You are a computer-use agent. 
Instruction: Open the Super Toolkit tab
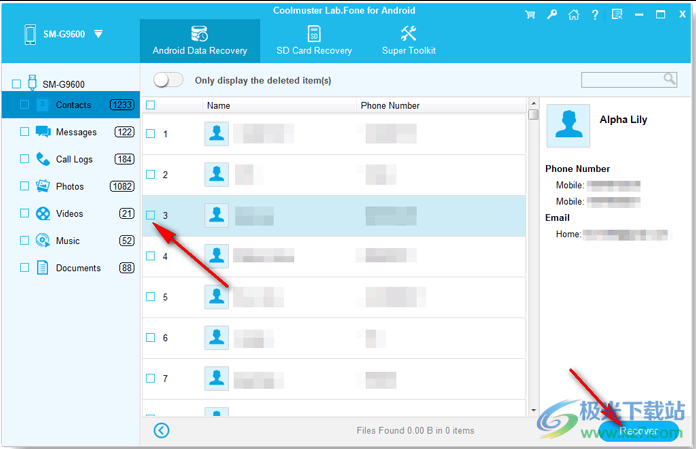tap(408, 41)
